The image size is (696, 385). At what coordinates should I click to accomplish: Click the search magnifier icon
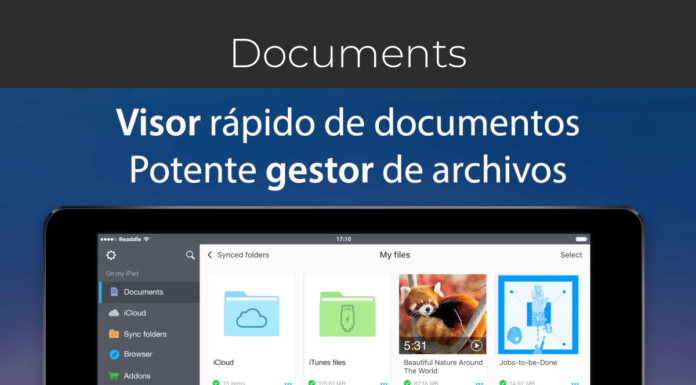click(x=190, y=255)
